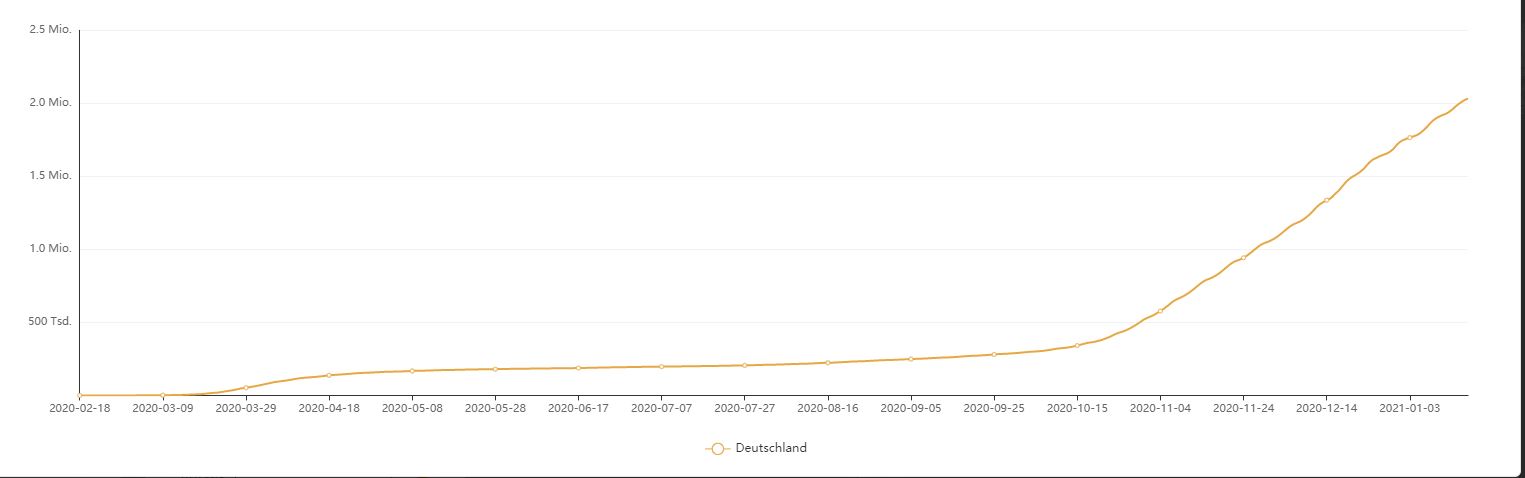Image resolution: width=1525 pixels, height=478 pixels.
Task: Click the line marker above 2020-05-28
Action: click(x=495, y=369)
